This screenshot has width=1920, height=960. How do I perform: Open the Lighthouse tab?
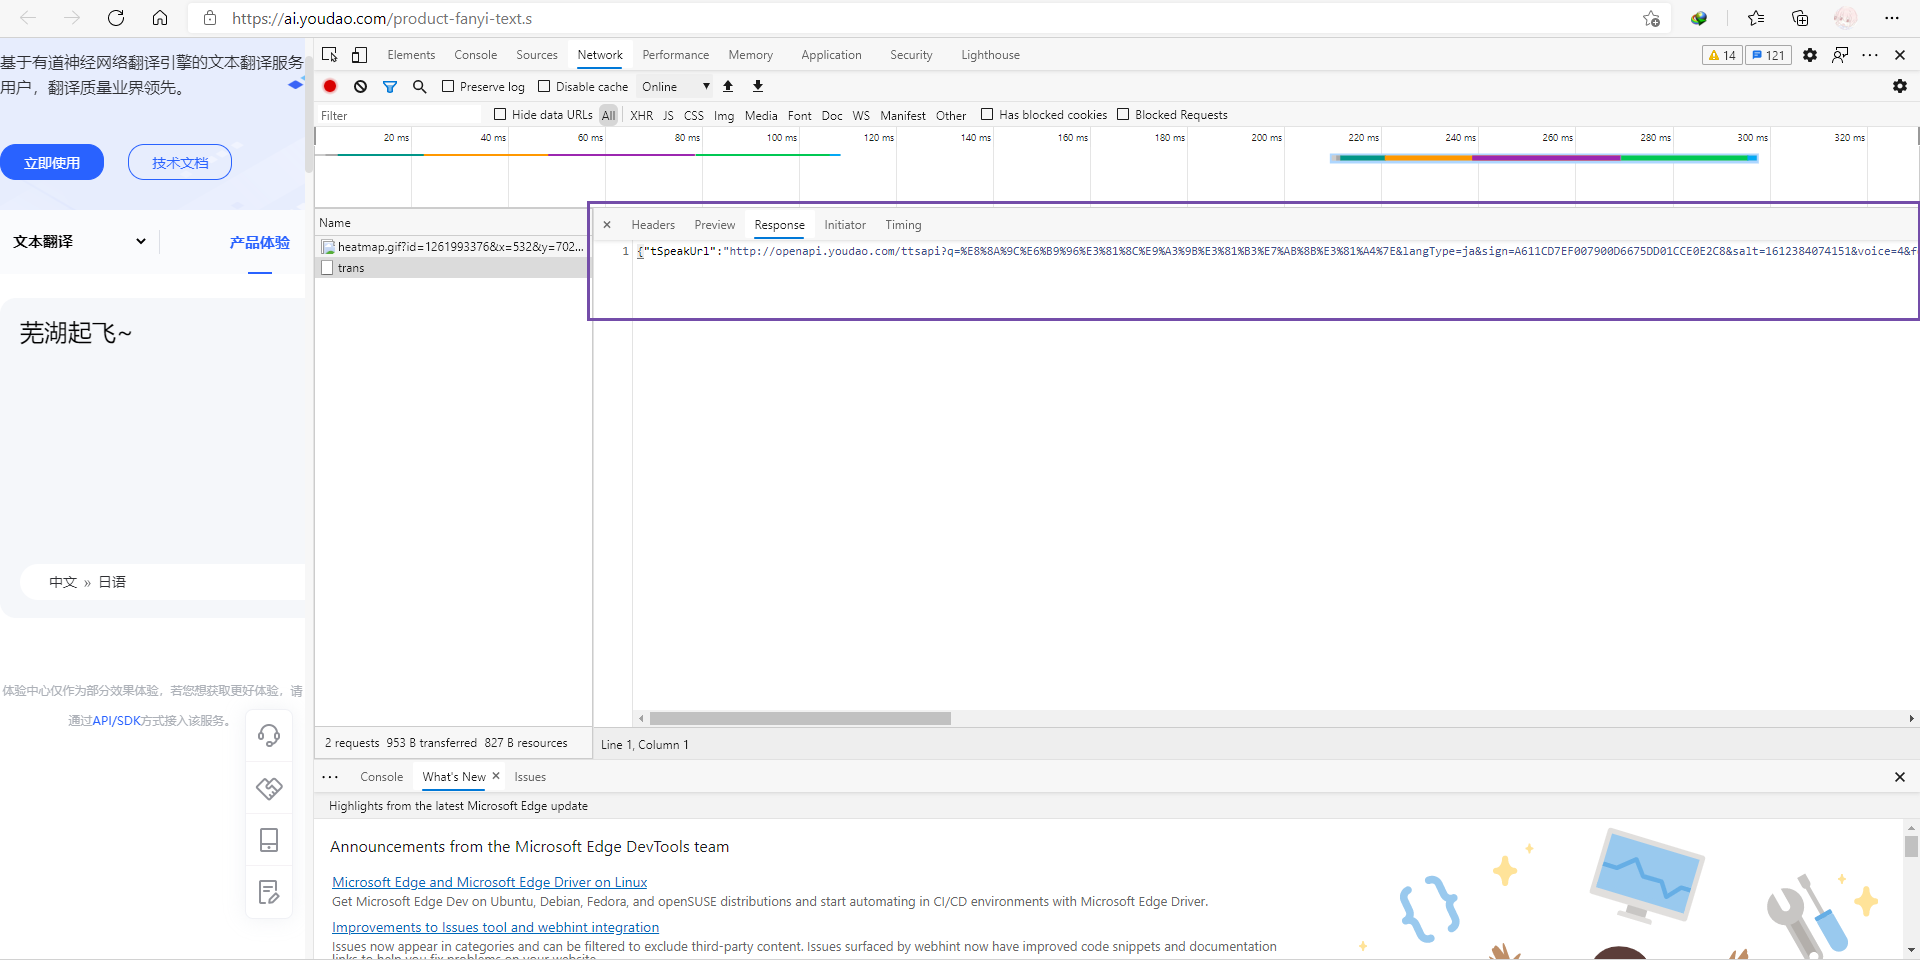coord(990,55)
